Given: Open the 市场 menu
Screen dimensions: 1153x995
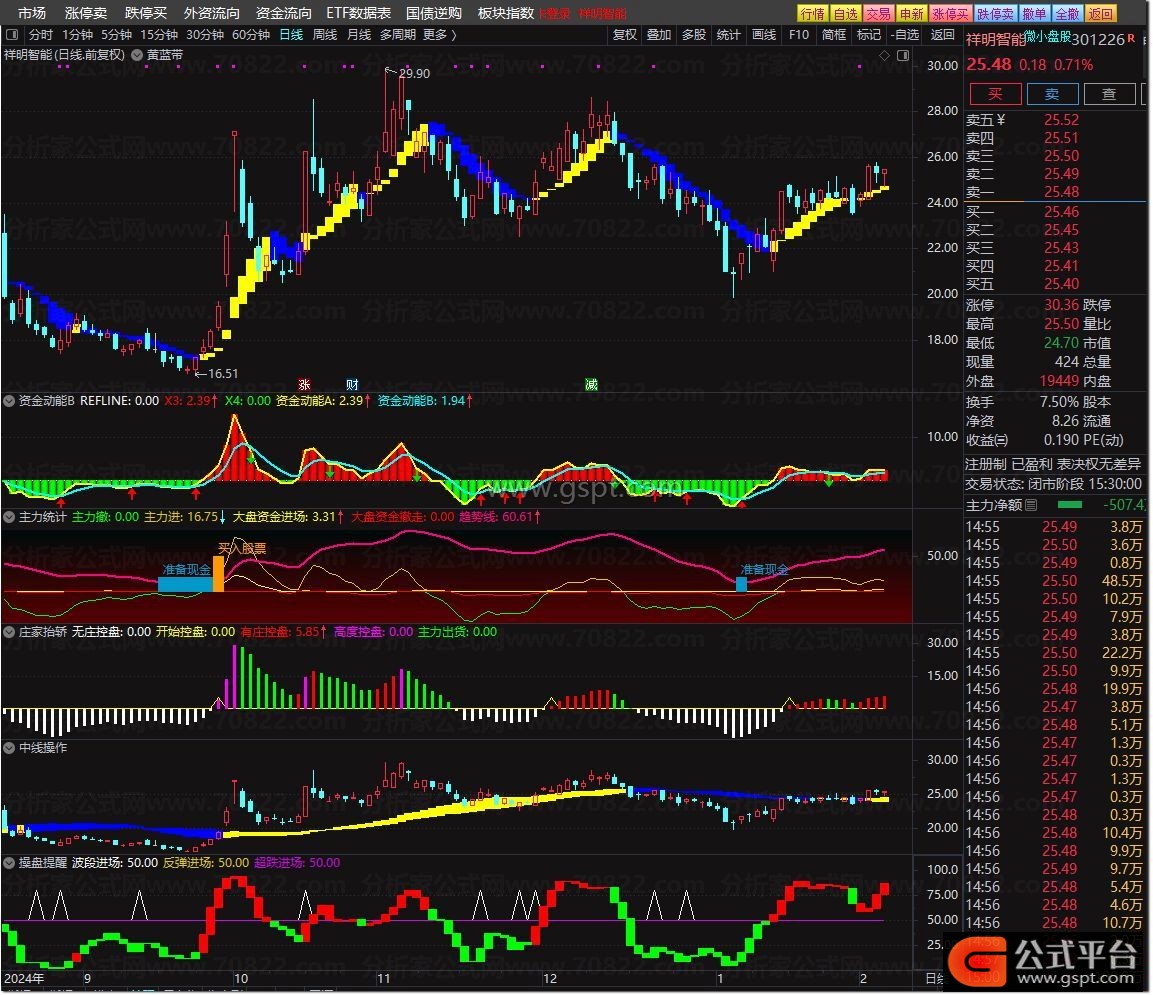Looking at the screenshot, I should click(x=32, y=13).
